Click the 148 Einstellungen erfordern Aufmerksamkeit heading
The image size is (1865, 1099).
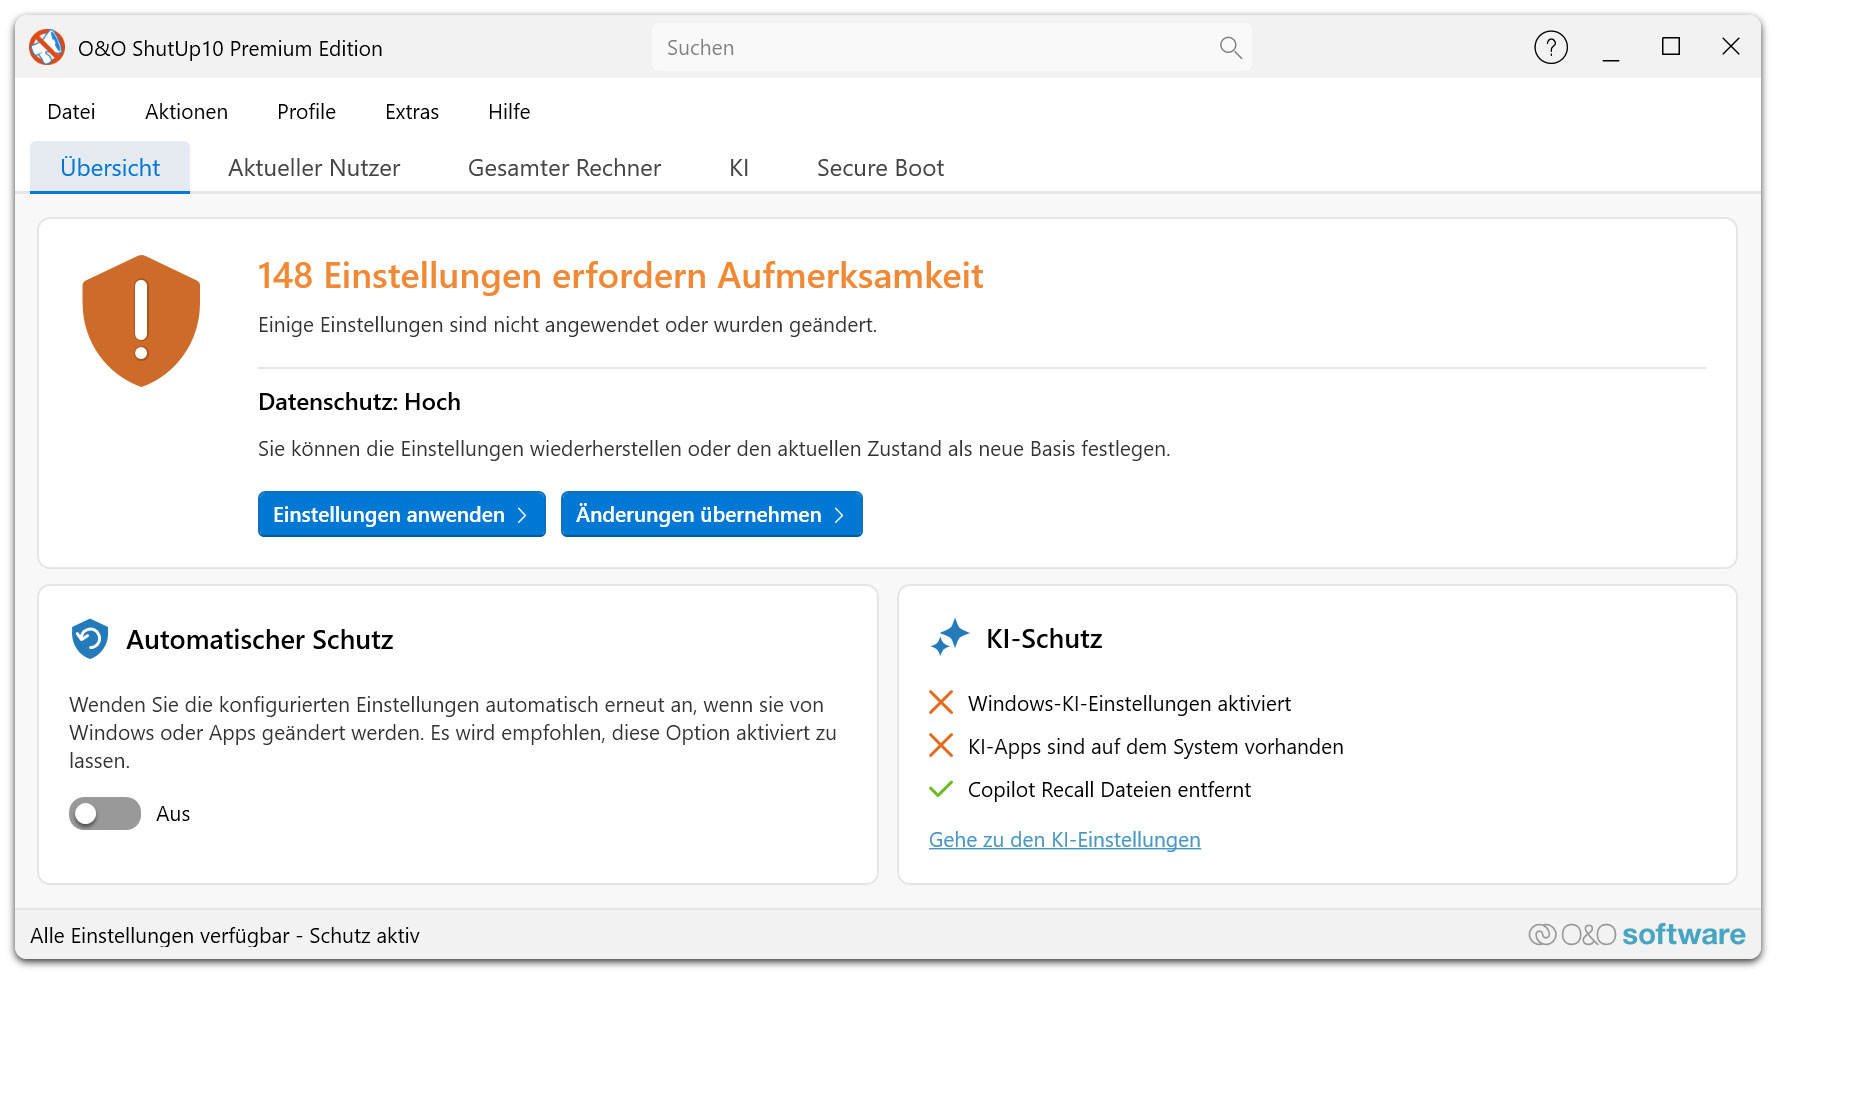(x=621, y=275)
